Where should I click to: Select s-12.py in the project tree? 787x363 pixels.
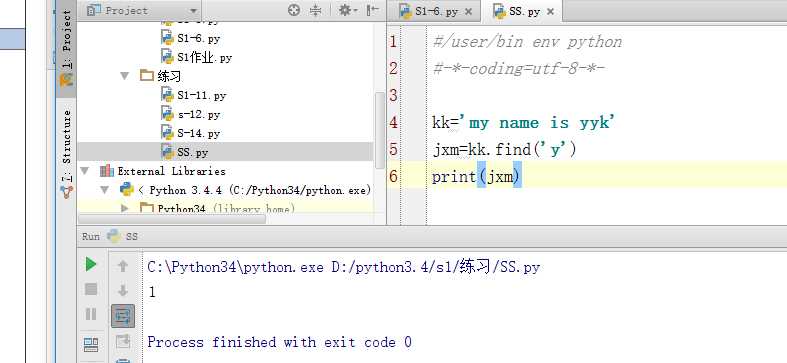pyautogui.click(x=199, y=114)
